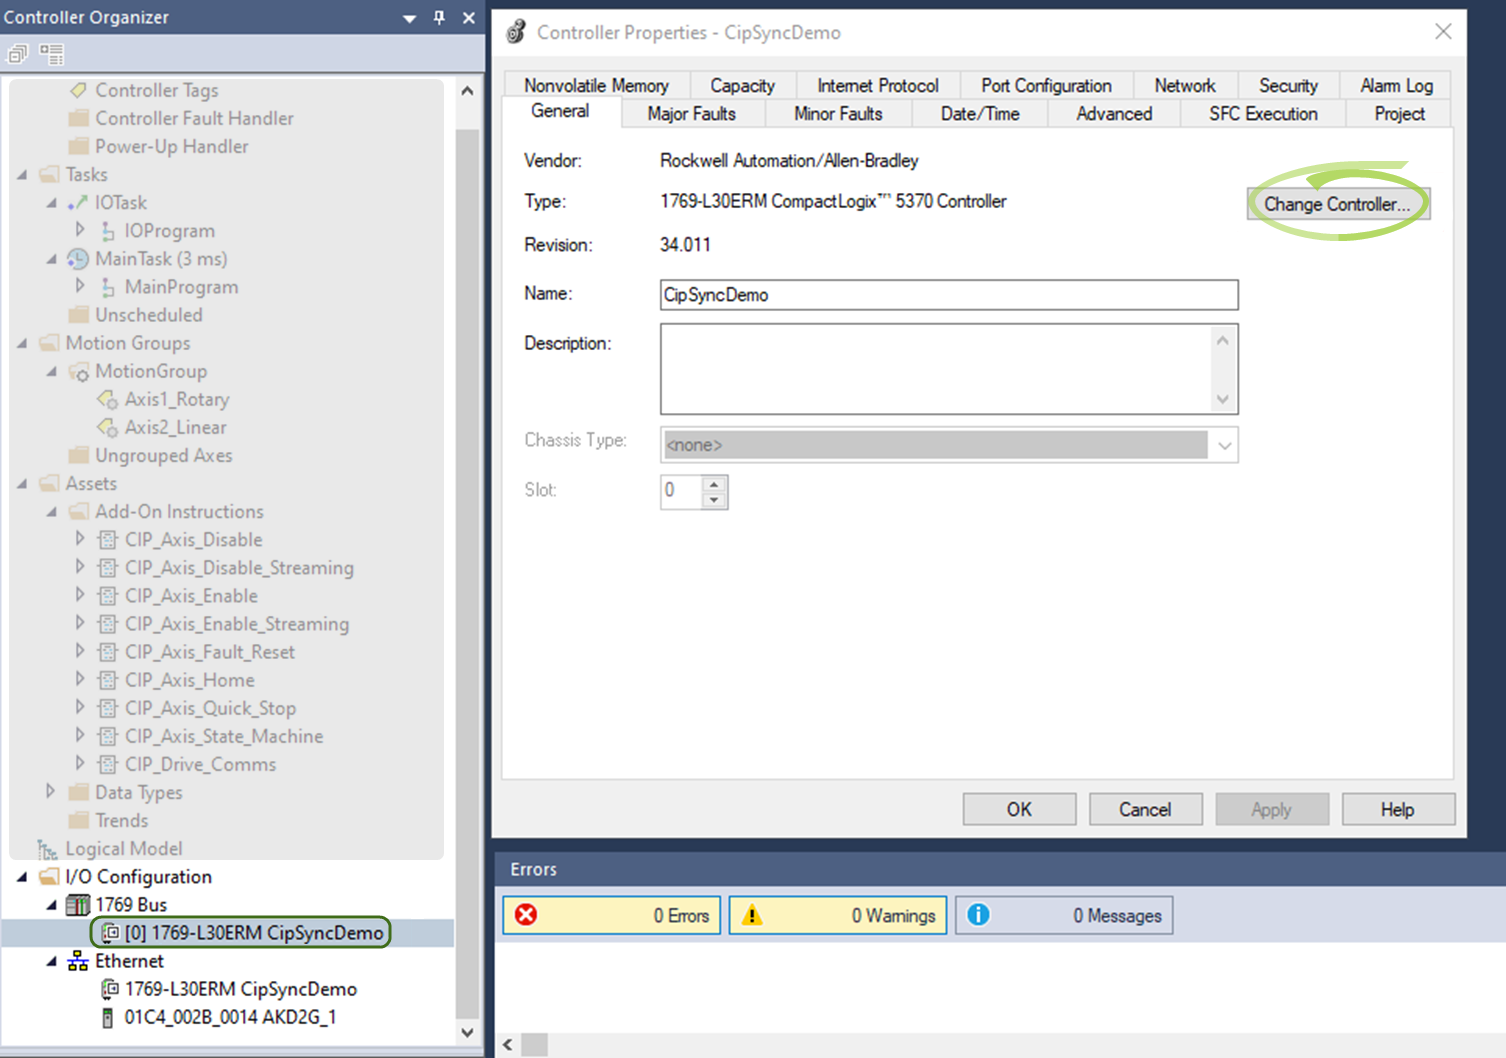Expand the Data Types folder
Viewport: 1506px width, 1058px height.
[50, 791]
